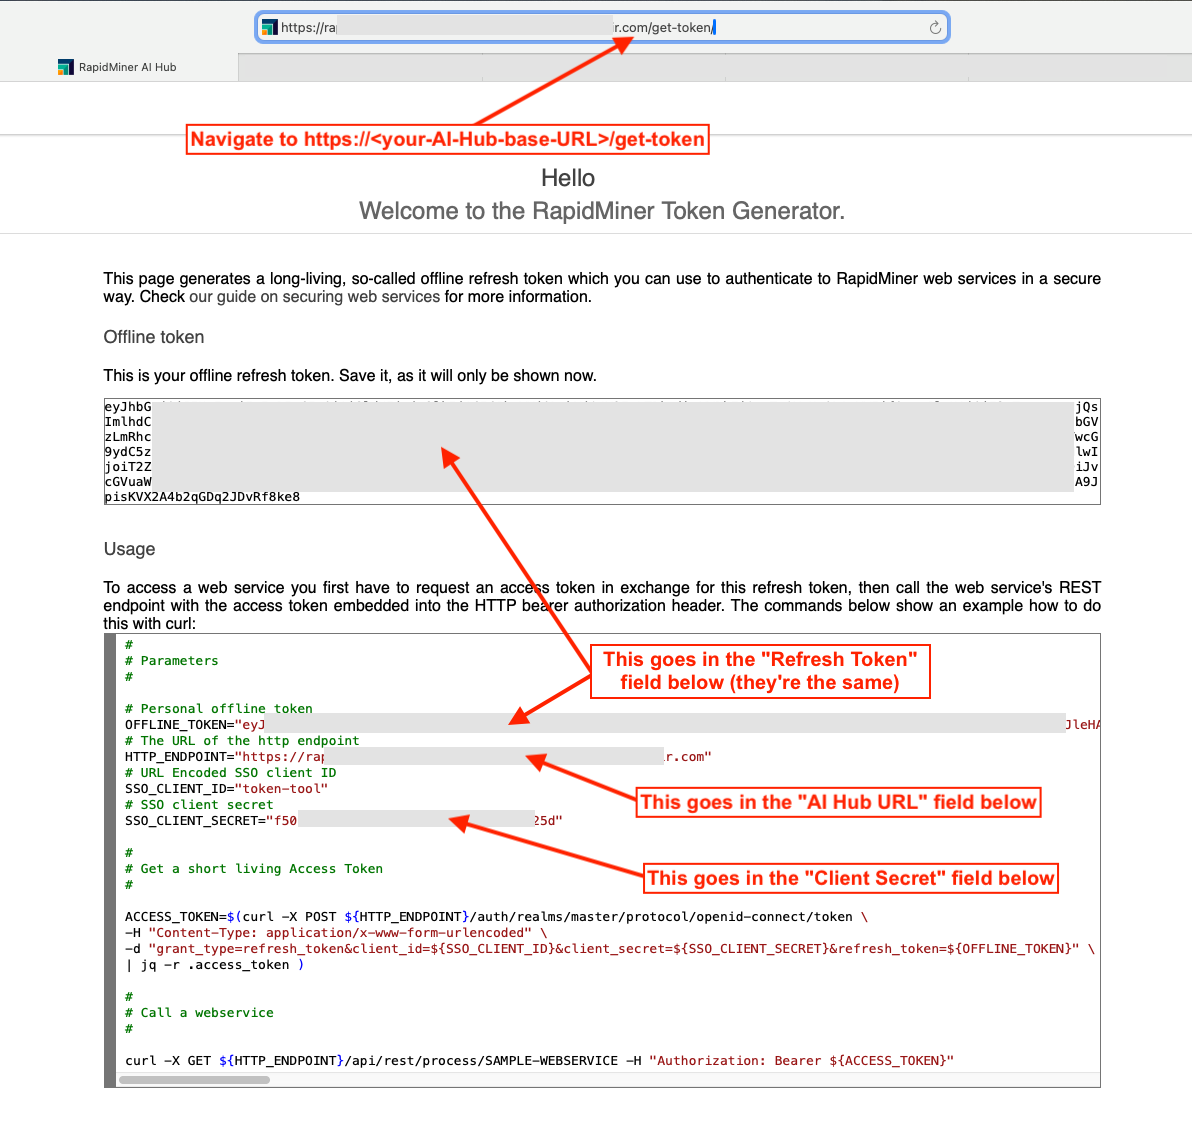Image resolution: width=1192 pixels, height=1135 pixels.
Task: Click the "AI Hub URL" annotation label
Action: click(x=838, y=802)
